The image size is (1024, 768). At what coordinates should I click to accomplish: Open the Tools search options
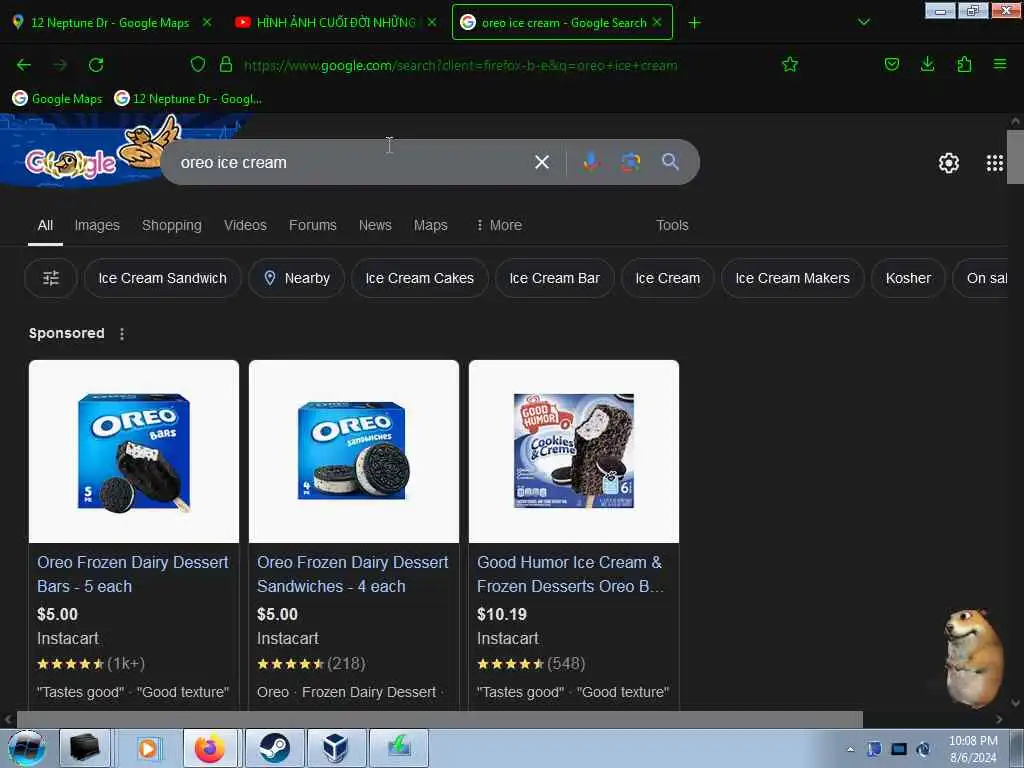(x=672, y=225)
